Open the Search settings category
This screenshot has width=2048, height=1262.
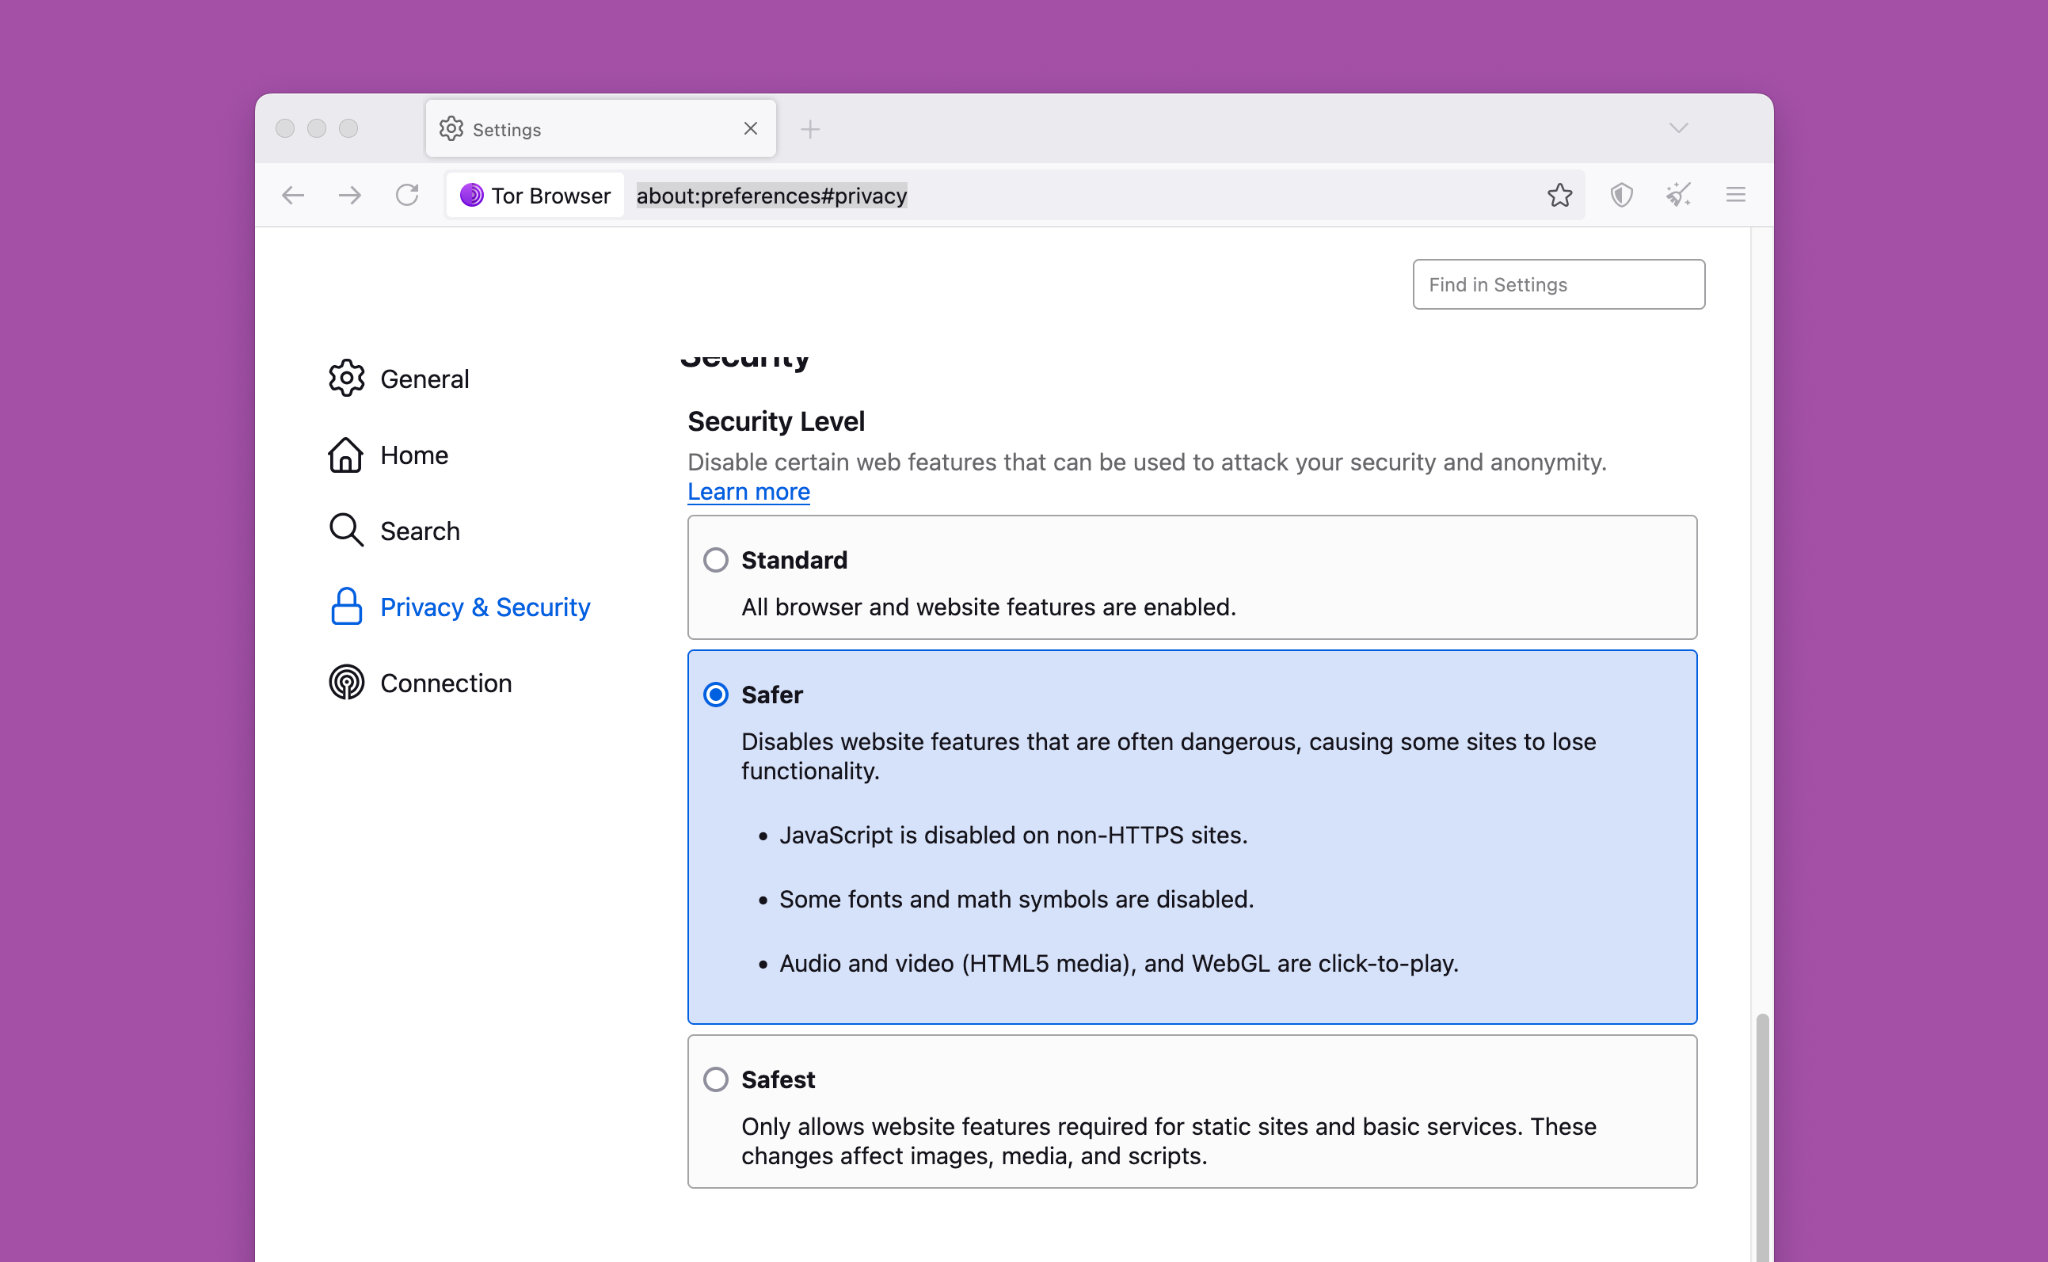[x=419, y=531]
